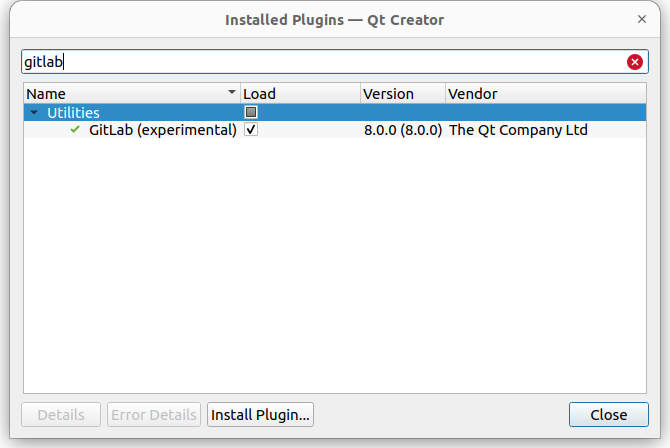This screenshot has height=448, width=670.
Task: Open Error Details for the plugin
Action: point(153,415)
